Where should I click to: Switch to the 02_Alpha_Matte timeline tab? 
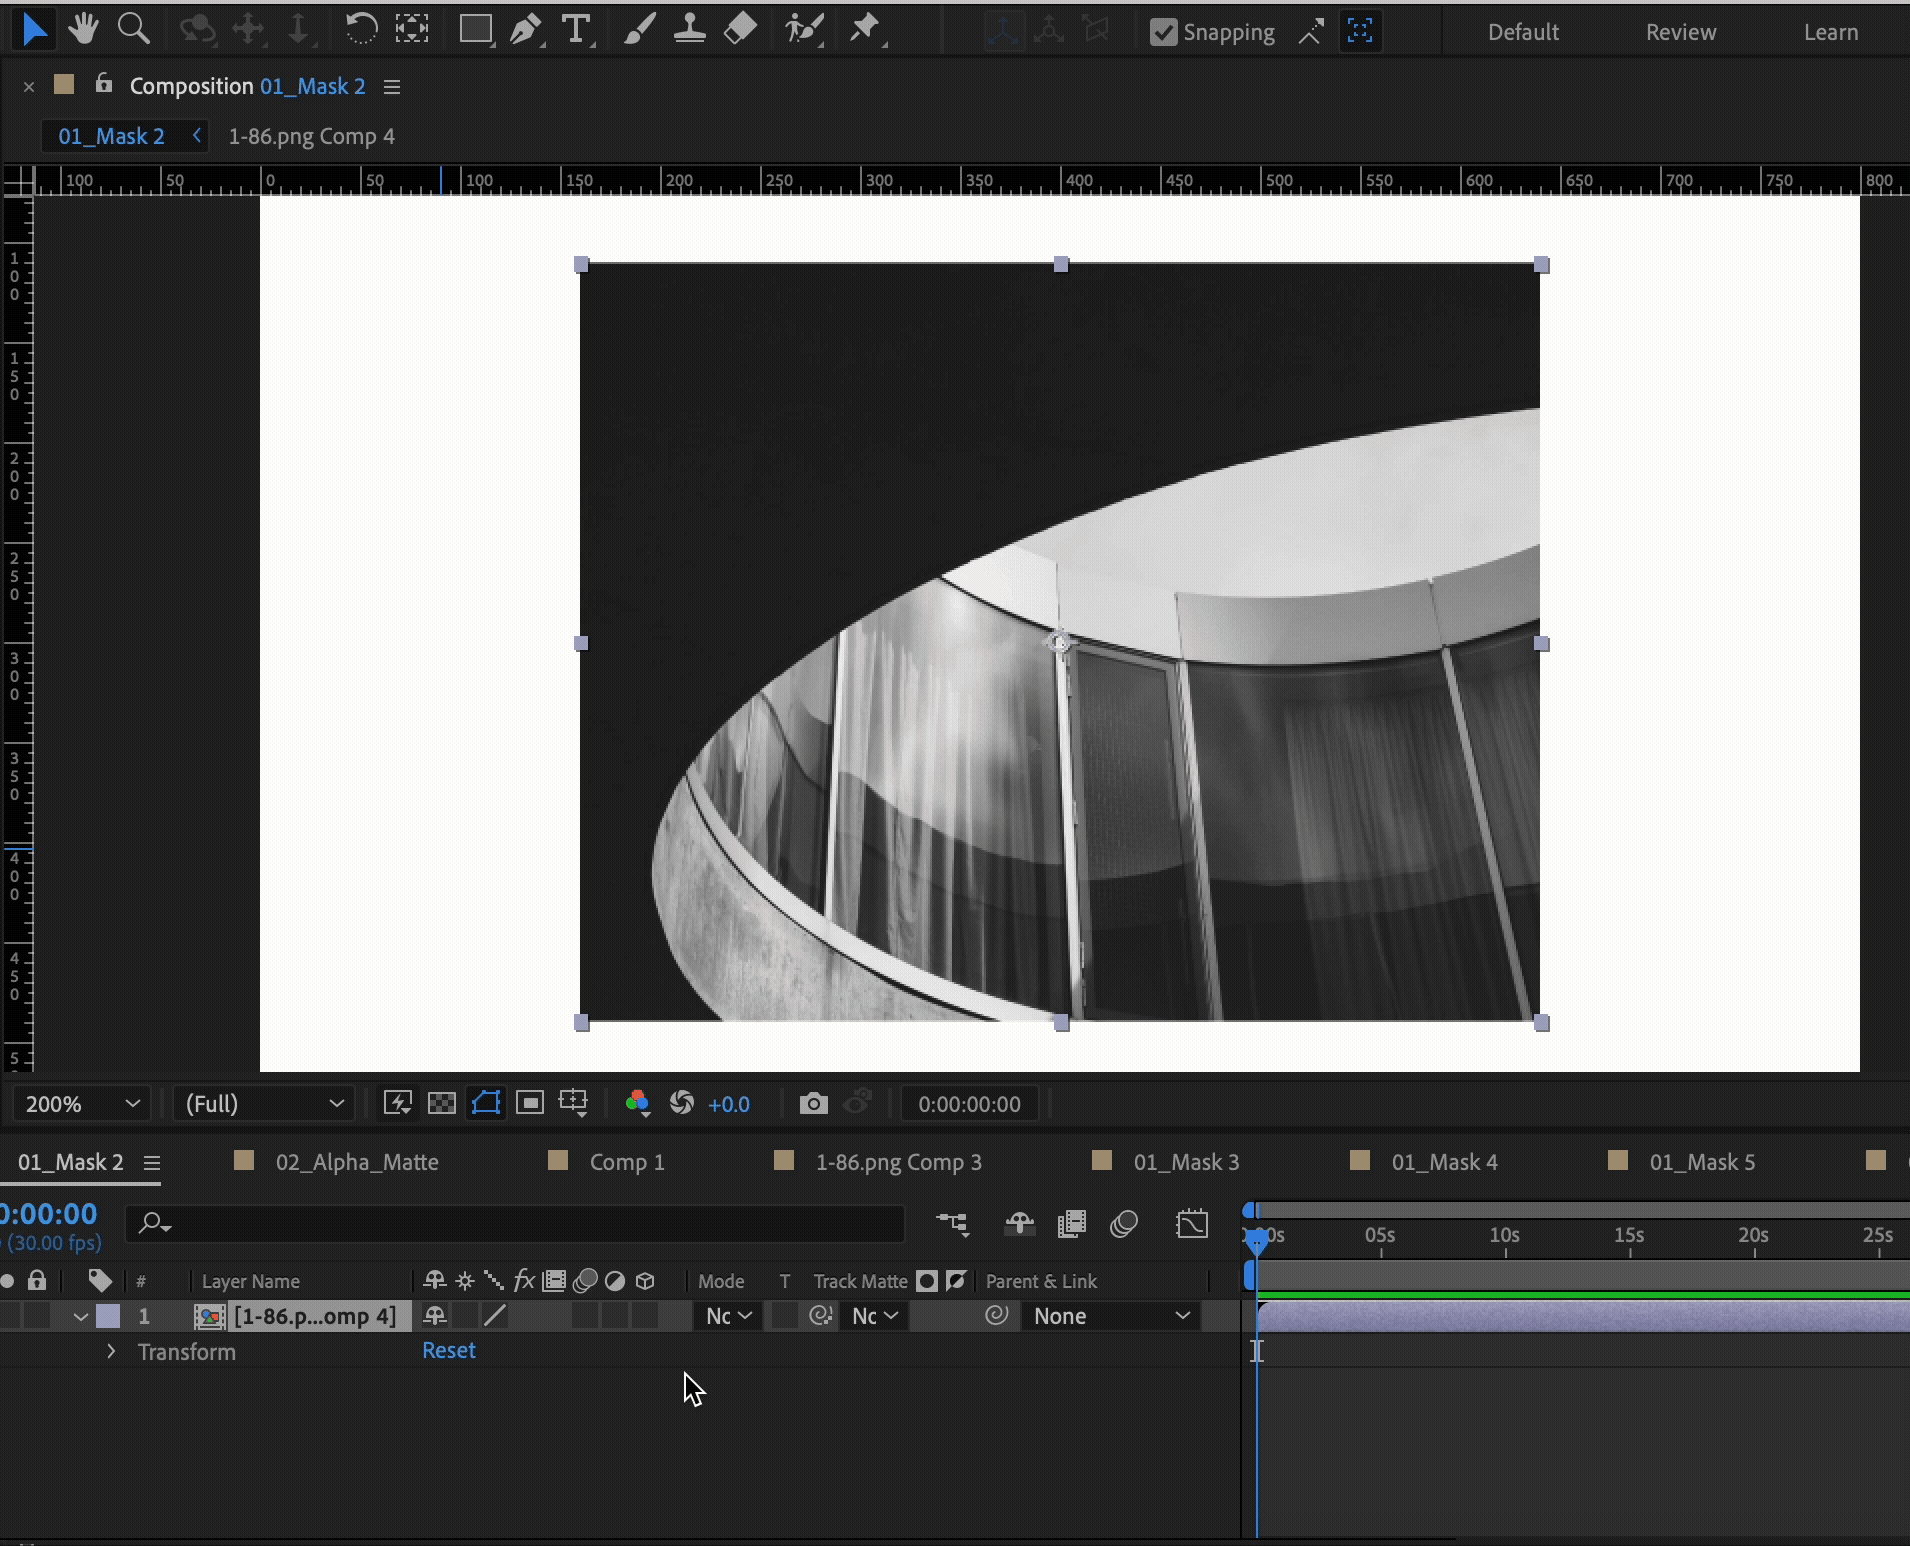tap(356, 1162)
